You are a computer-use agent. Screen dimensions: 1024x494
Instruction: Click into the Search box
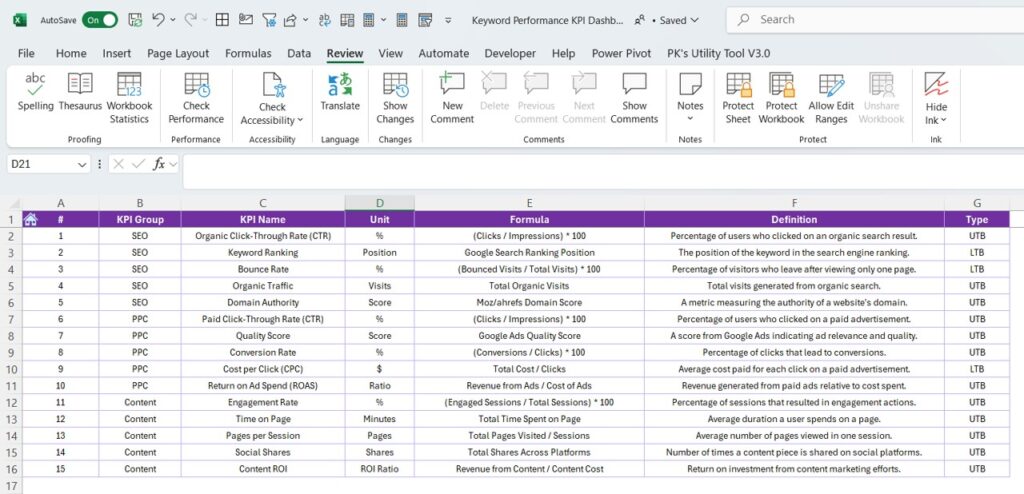pos(875,20)
